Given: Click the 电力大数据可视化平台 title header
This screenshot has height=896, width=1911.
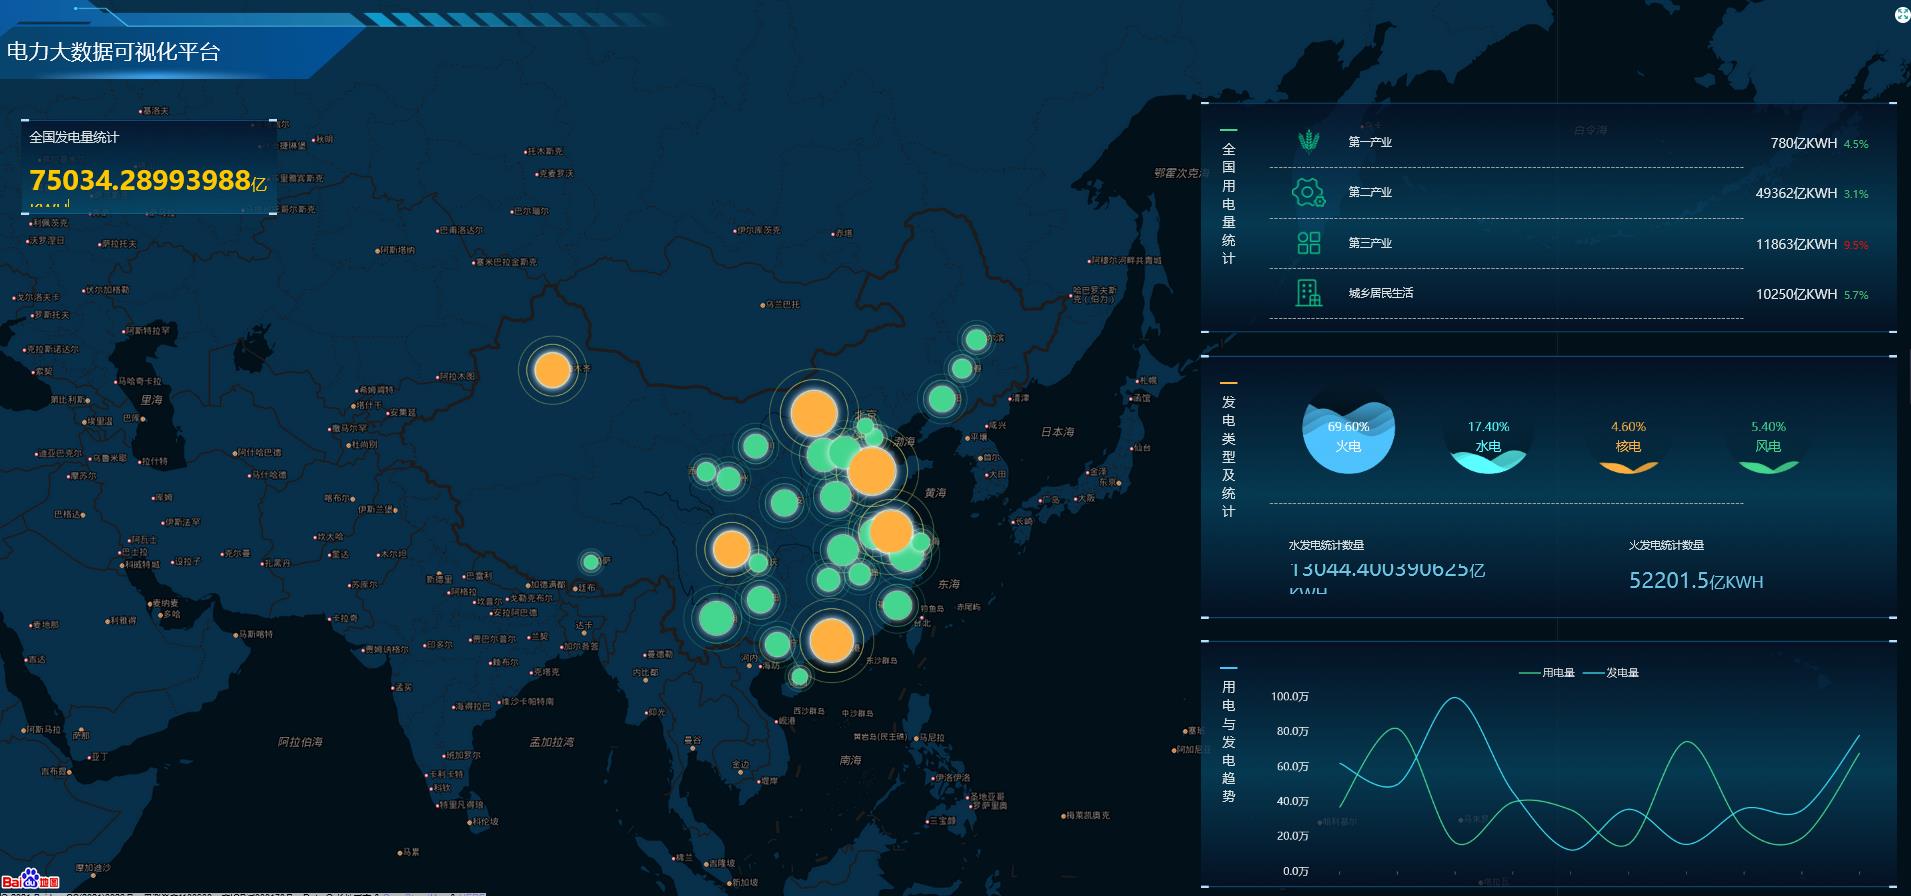Looking at the screenshot, I should [x=113, y=52].
